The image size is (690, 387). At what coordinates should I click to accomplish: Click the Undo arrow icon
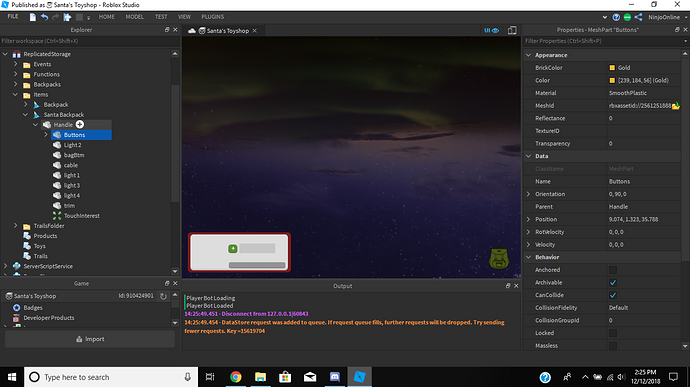pyautogui.click(x=44, y=17)
